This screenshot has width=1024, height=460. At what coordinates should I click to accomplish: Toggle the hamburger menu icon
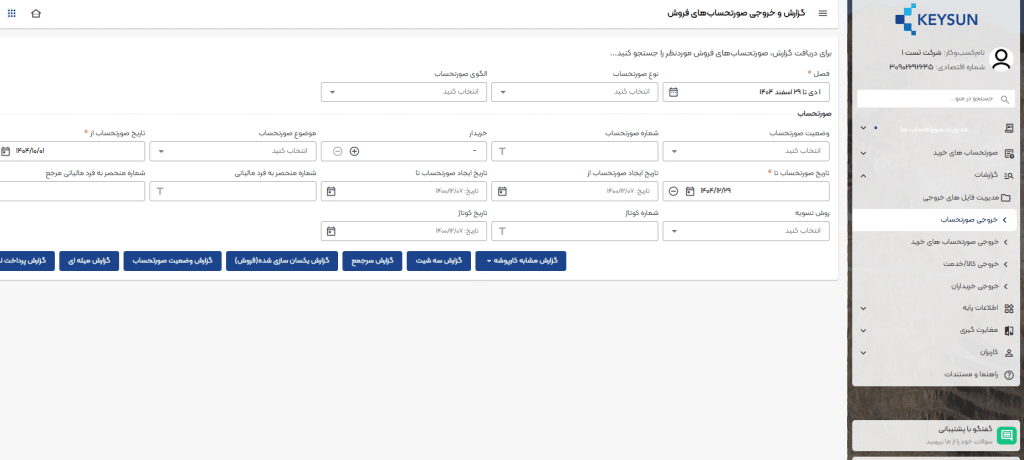823,14
